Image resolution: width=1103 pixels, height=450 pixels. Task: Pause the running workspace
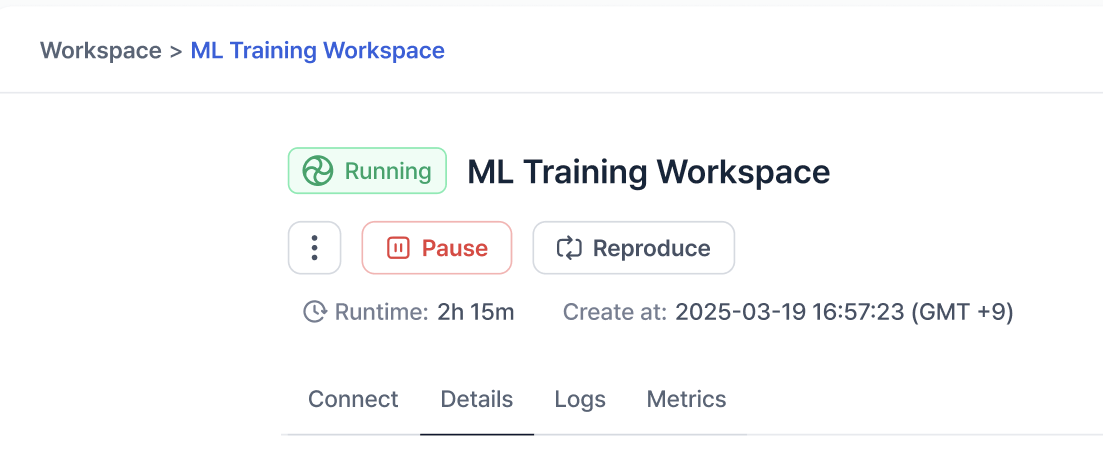click(437, 248)
